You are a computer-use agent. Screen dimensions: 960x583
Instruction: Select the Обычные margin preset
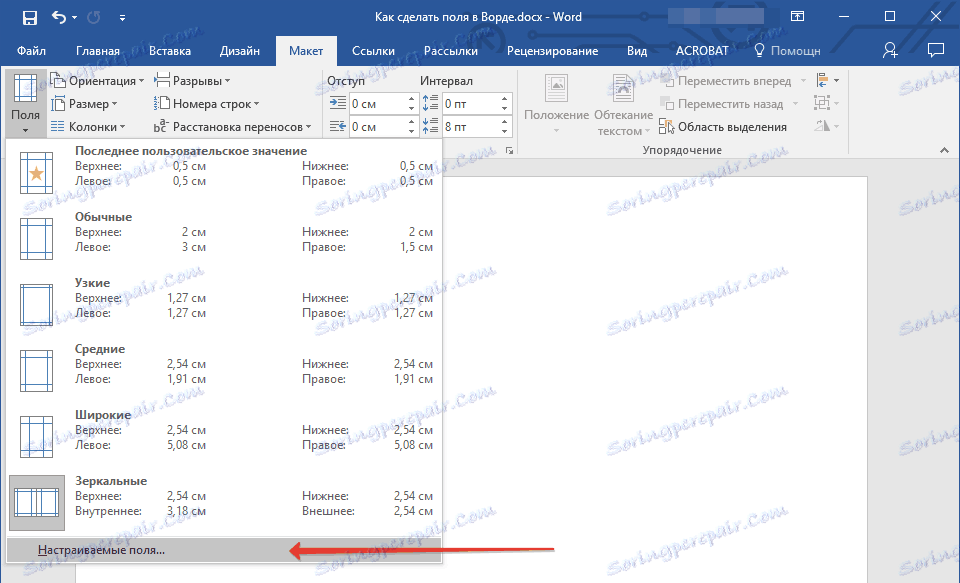tap(224, 238)
